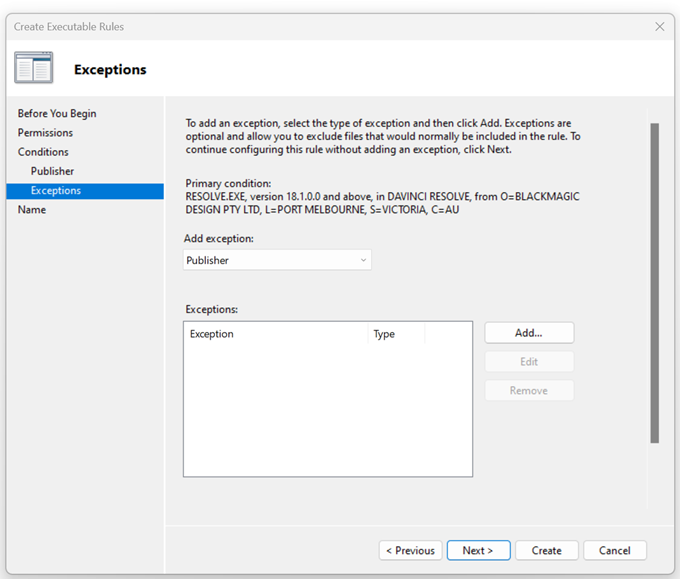Expand the Add exception Publisher dropdown
The image size is (680, 579).
point(277,260)
